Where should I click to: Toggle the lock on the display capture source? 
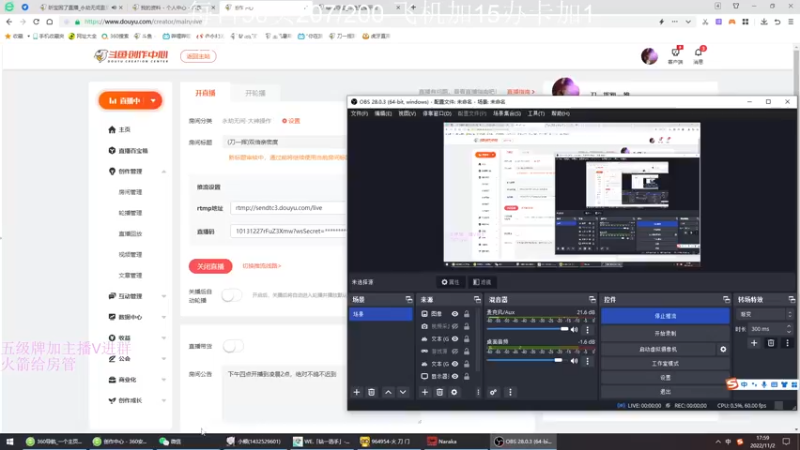(466, 377)
